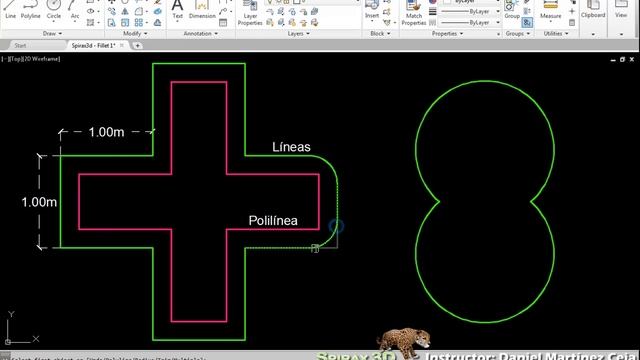The width and height of the screenshot is (640, 360).
Task: Open the [-] viewport controls menu
Action: pyautogui.click(x=4, y=59)
